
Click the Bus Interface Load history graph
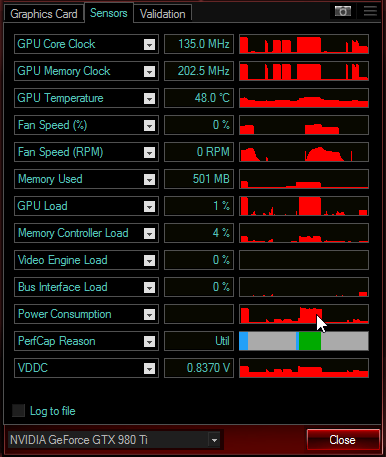point(304,287)
